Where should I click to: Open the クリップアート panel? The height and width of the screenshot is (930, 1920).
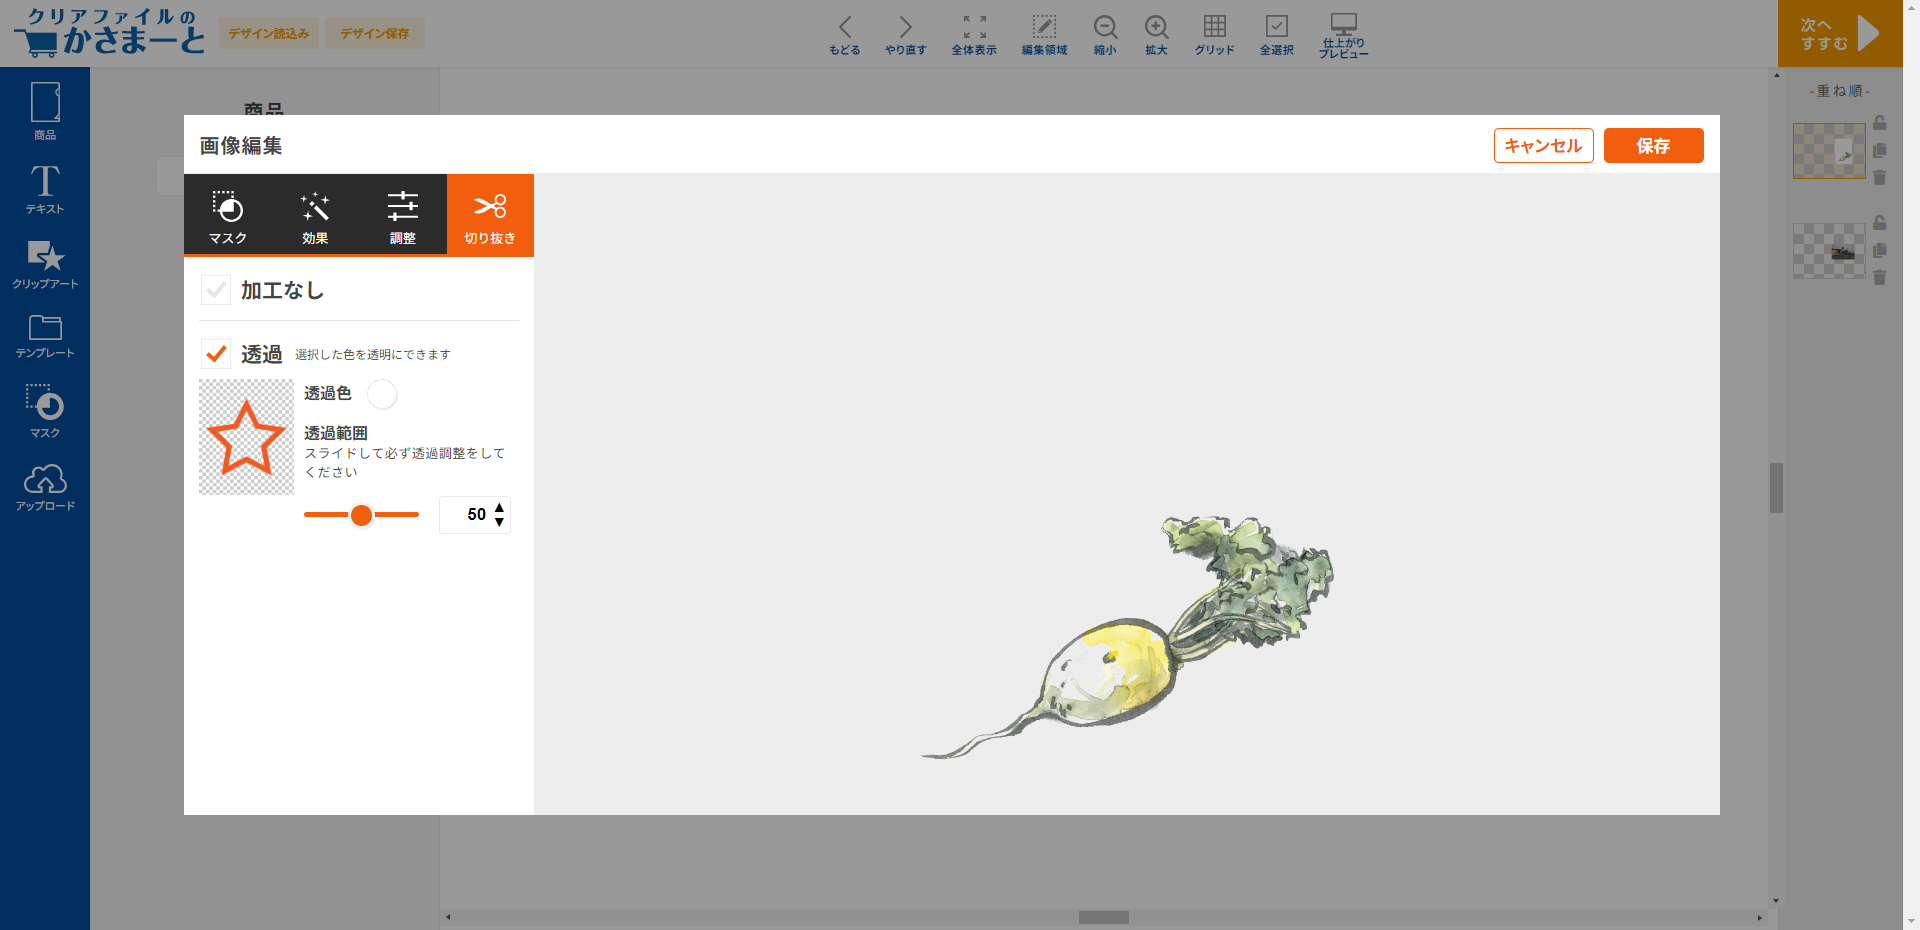(45, 264)
